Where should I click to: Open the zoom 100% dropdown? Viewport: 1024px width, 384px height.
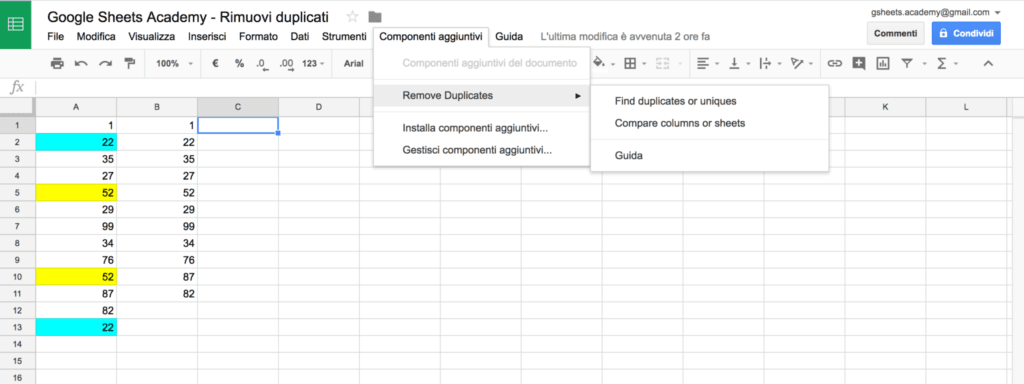(x=174, y=63)
